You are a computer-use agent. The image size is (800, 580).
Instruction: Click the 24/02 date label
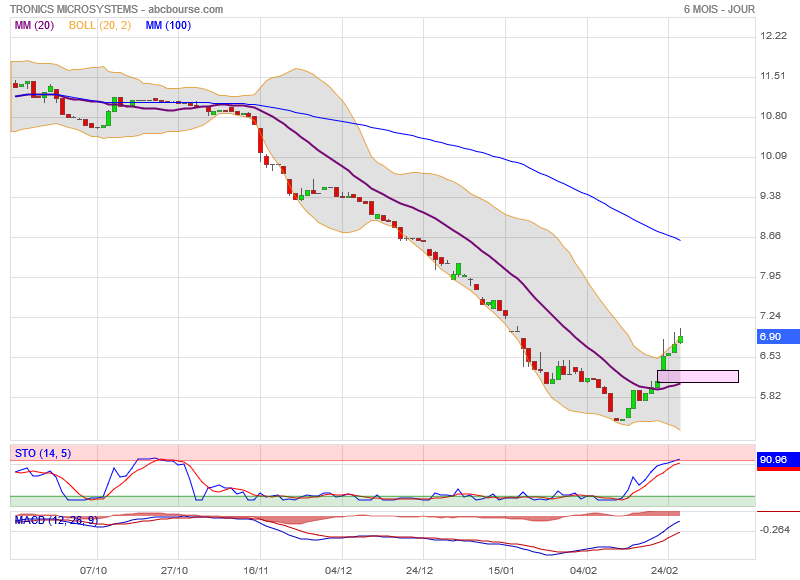point(664,570)
